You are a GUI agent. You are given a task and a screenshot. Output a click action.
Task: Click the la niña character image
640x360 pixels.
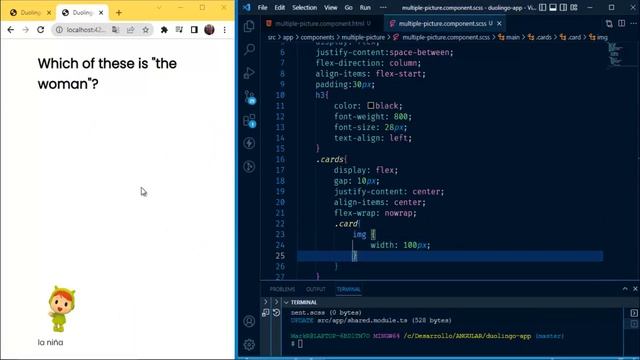coord(61,309)
